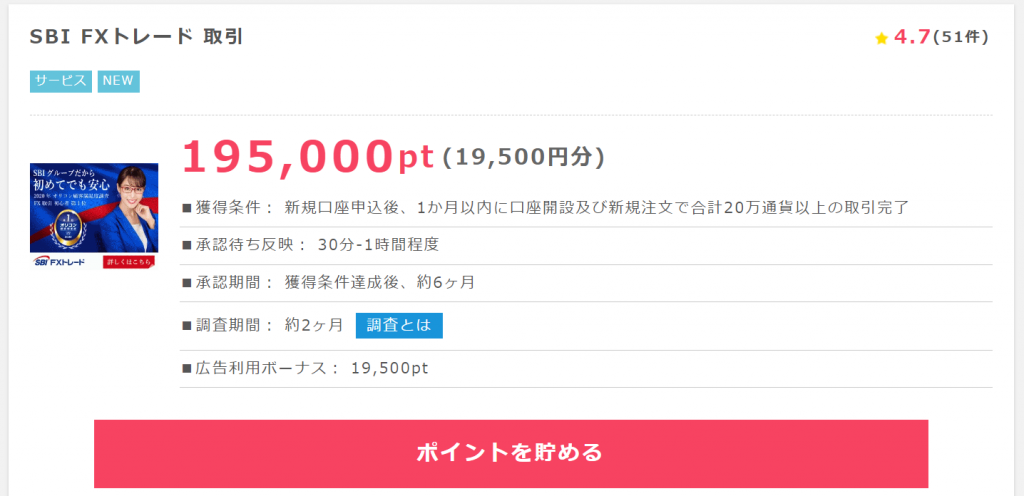The width and height of the screenshot is (1024, 496).
Task: Click the SBI FXトレード logo in banner
Action: coord(59,262)
